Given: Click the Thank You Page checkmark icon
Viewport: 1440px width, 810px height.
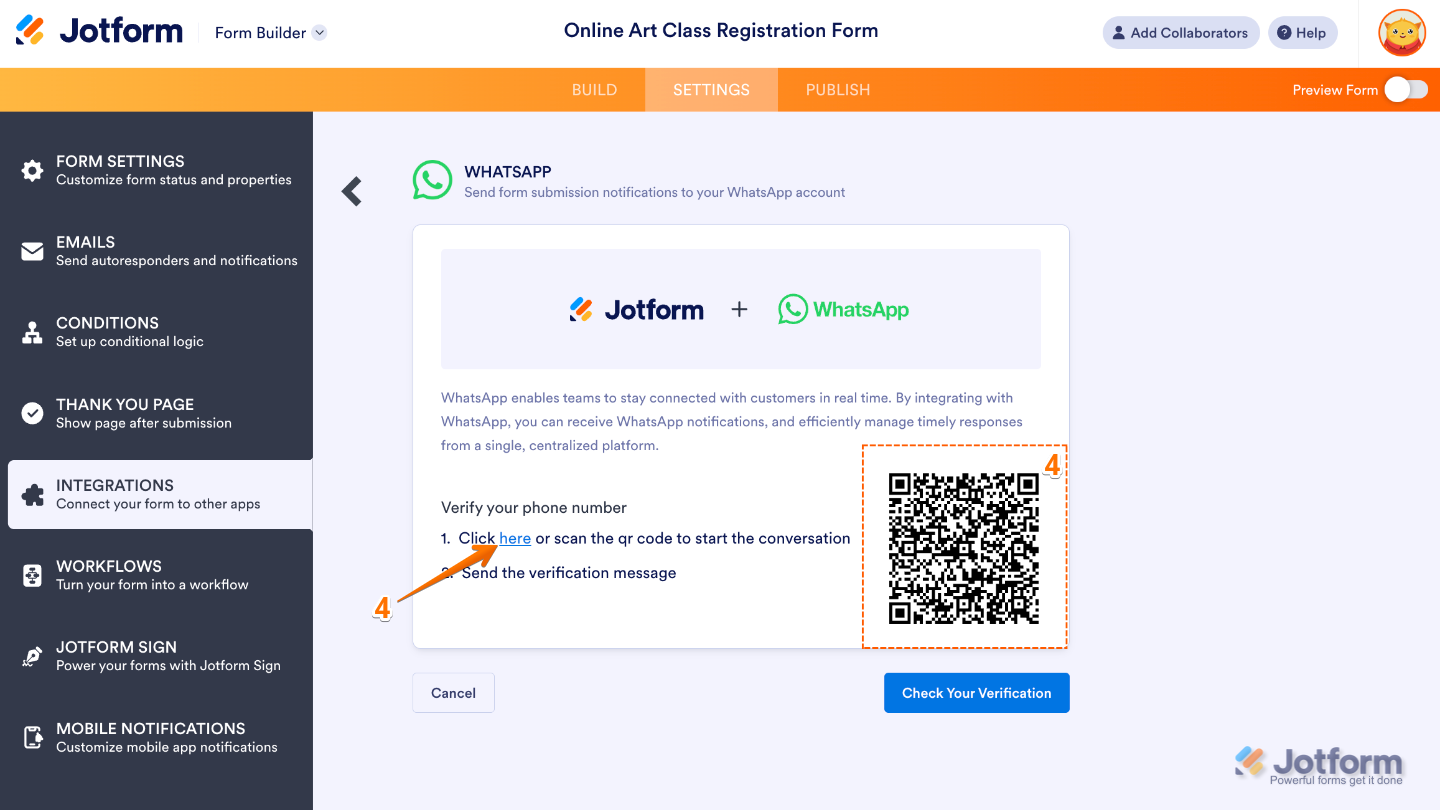Looking at the screenshot, I should click(x=33, y=413).
